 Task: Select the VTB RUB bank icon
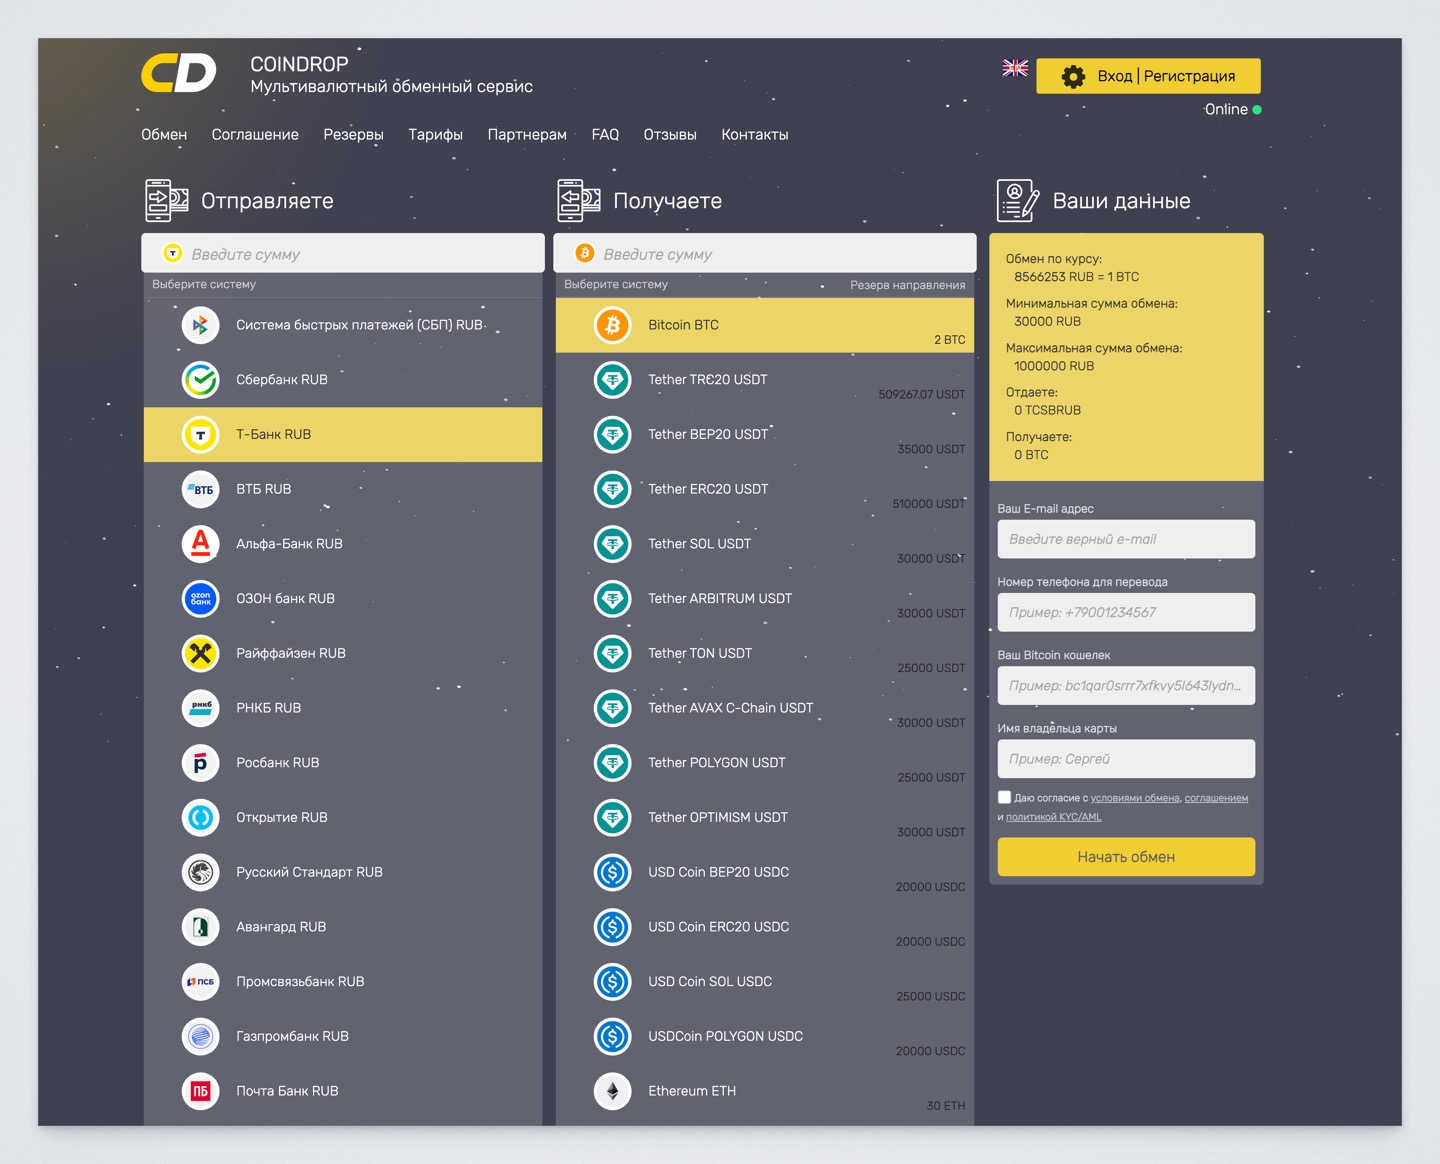tap(200, 489)
